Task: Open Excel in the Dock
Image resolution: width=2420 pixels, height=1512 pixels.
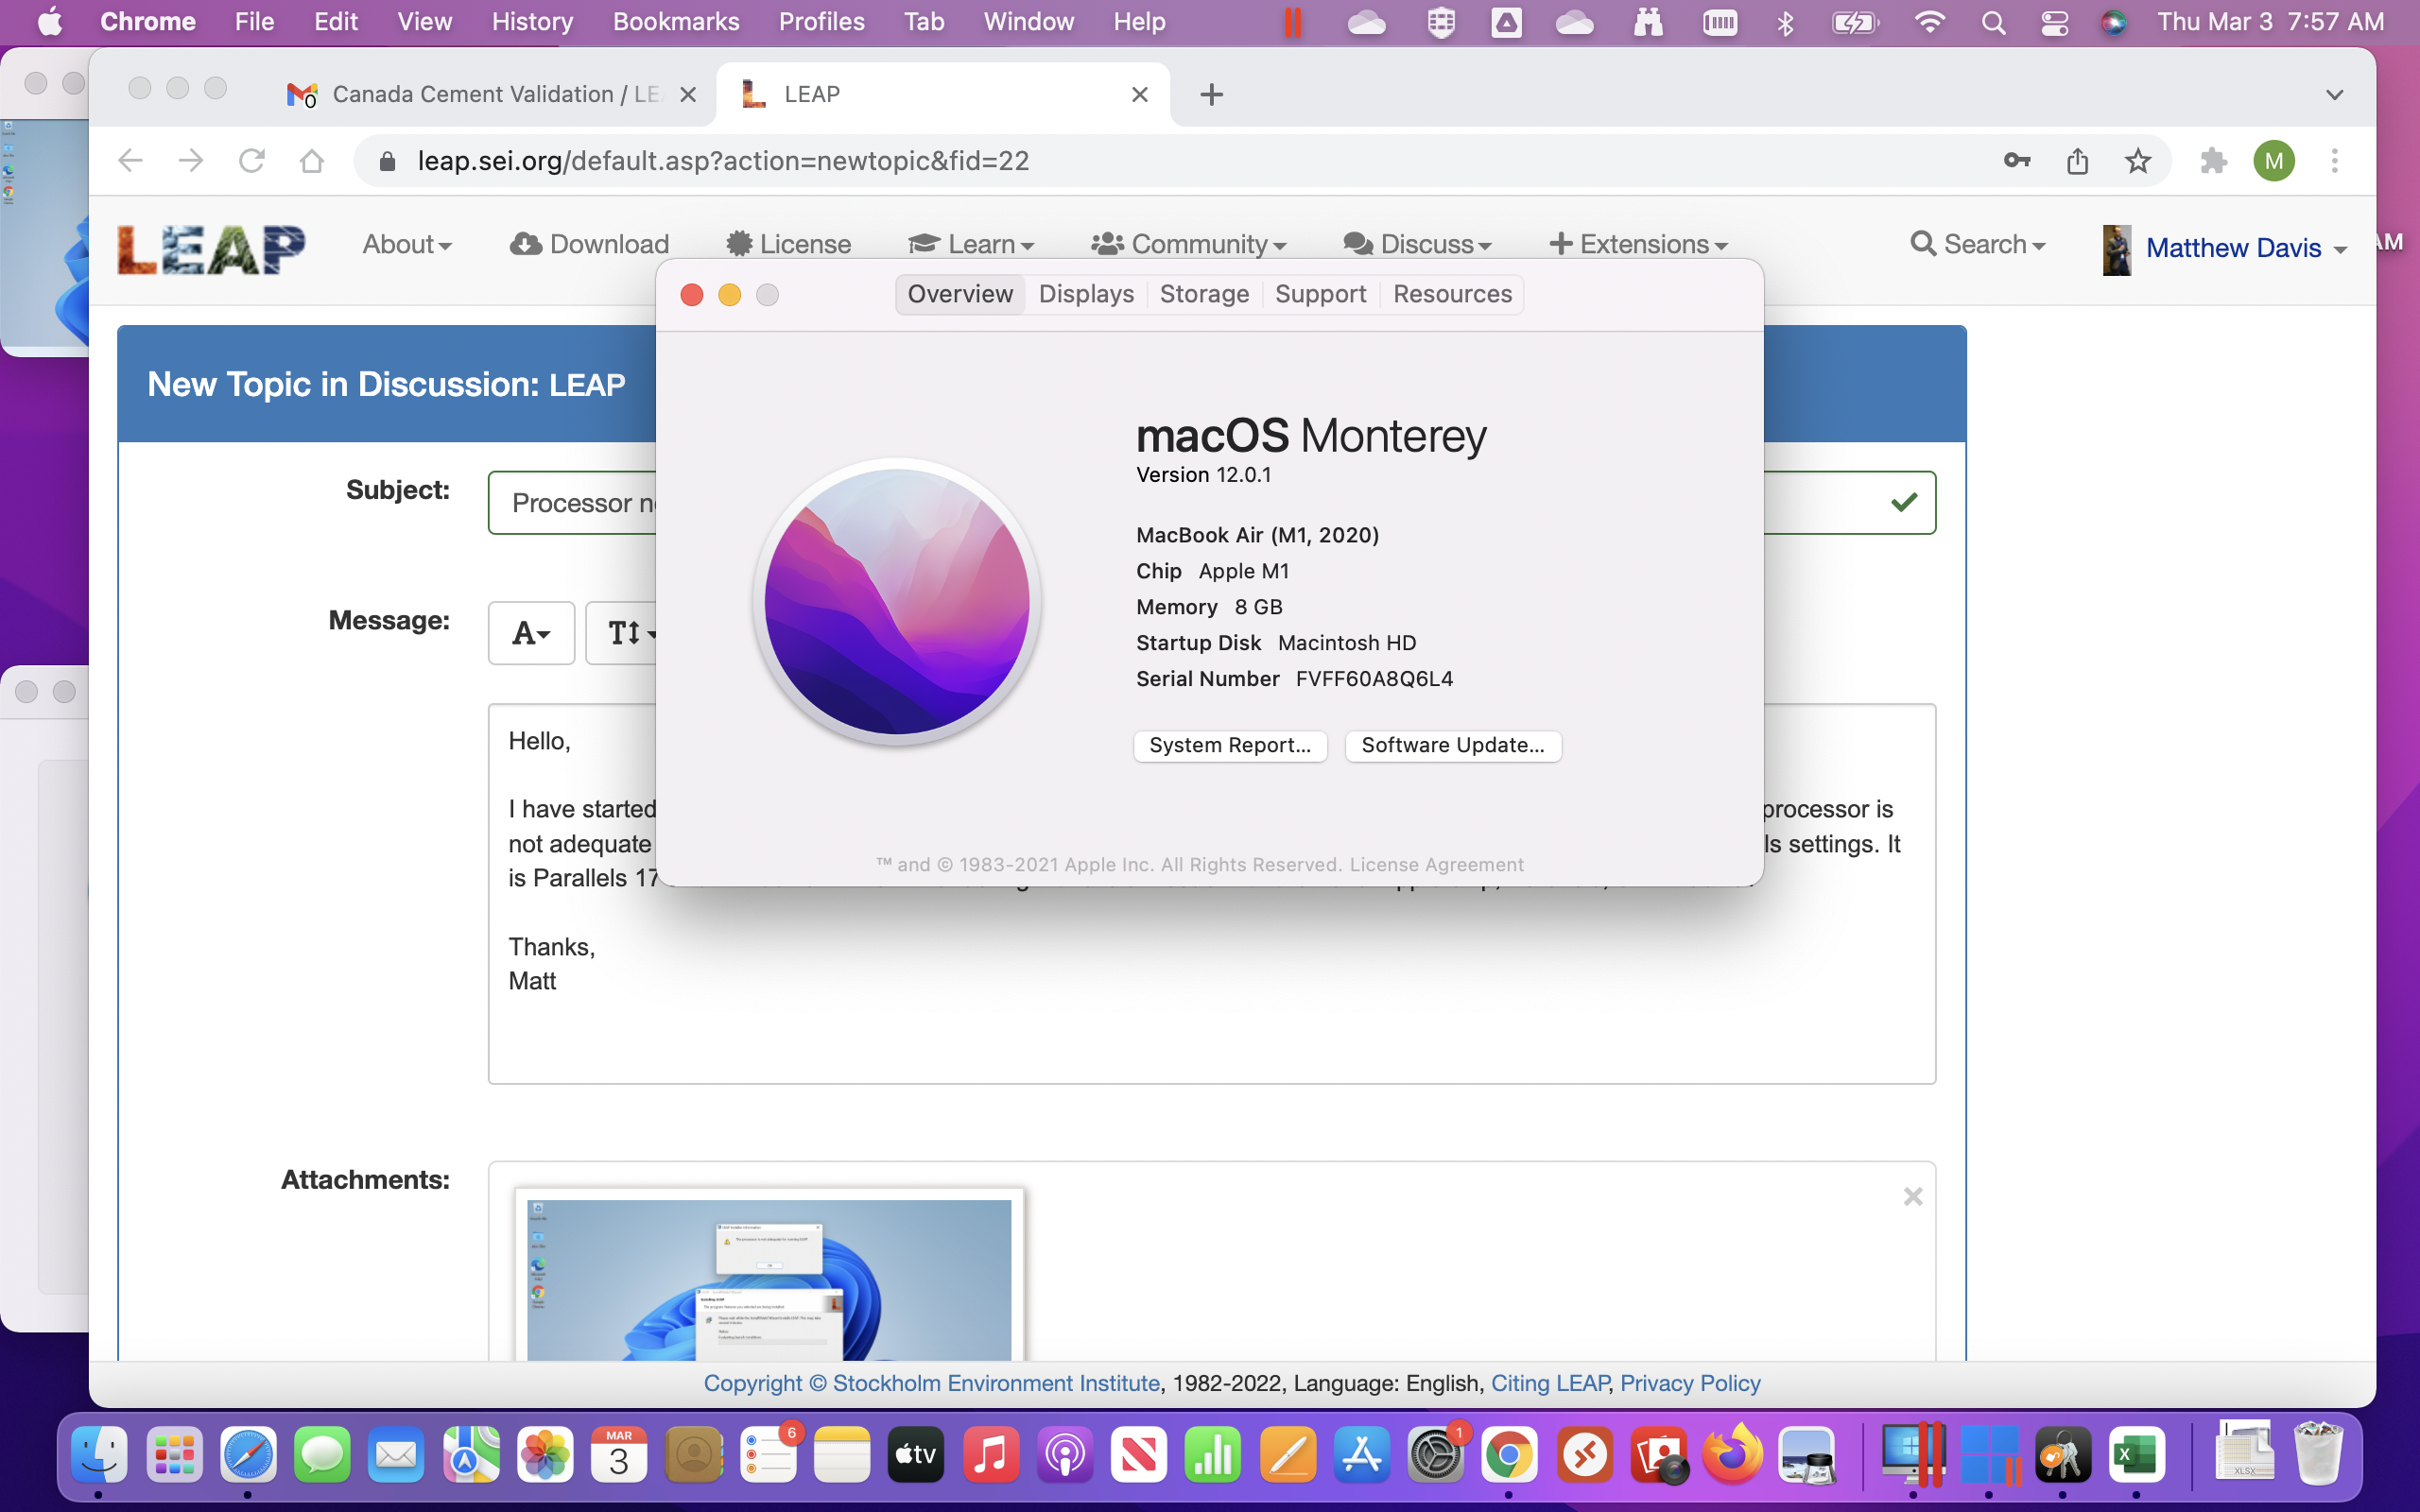Action: coord(2136,1454)
